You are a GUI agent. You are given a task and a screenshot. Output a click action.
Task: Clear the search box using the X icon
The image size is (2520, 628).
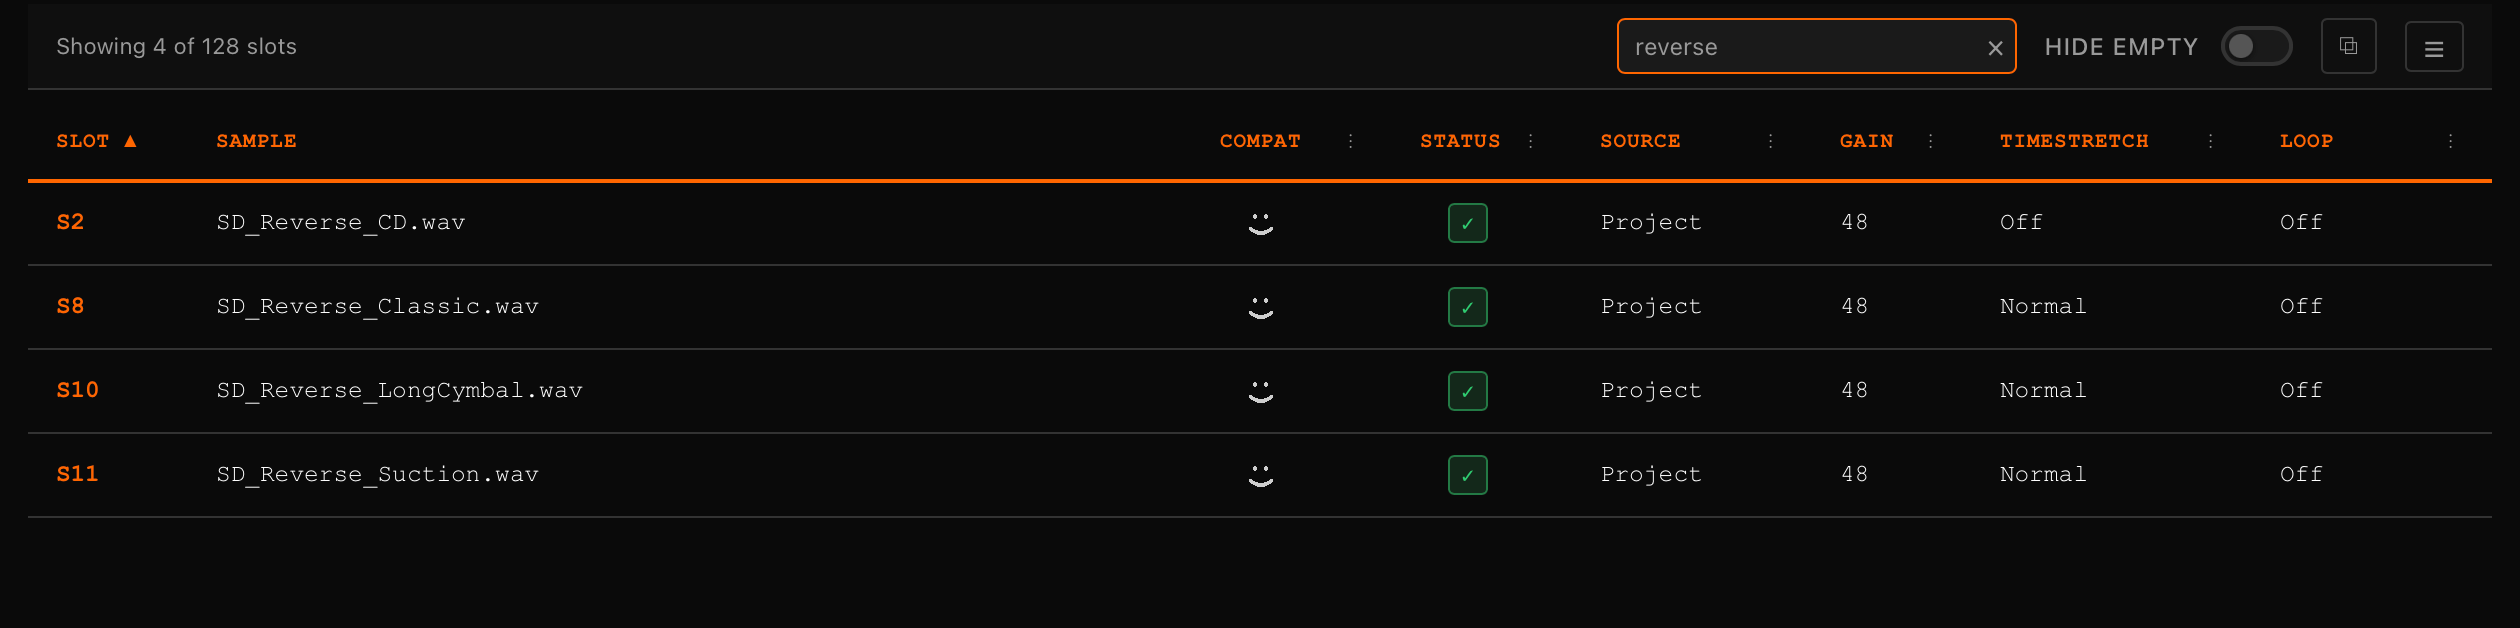tap(1995, 46)
